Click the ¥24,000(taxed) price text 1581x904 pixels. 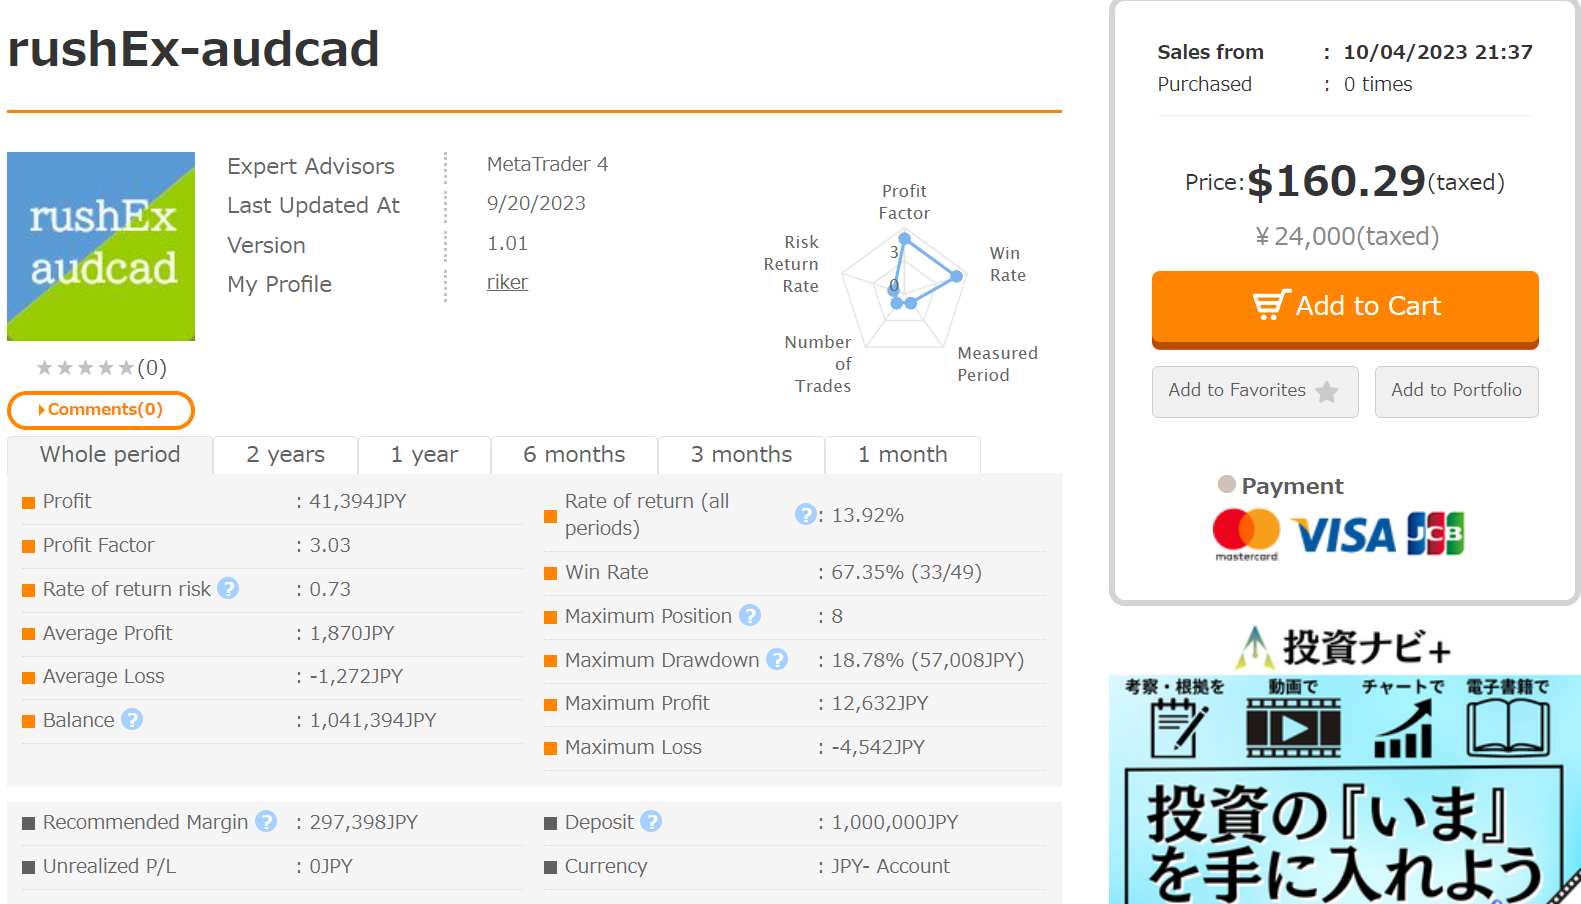[x=1347, y=236]
